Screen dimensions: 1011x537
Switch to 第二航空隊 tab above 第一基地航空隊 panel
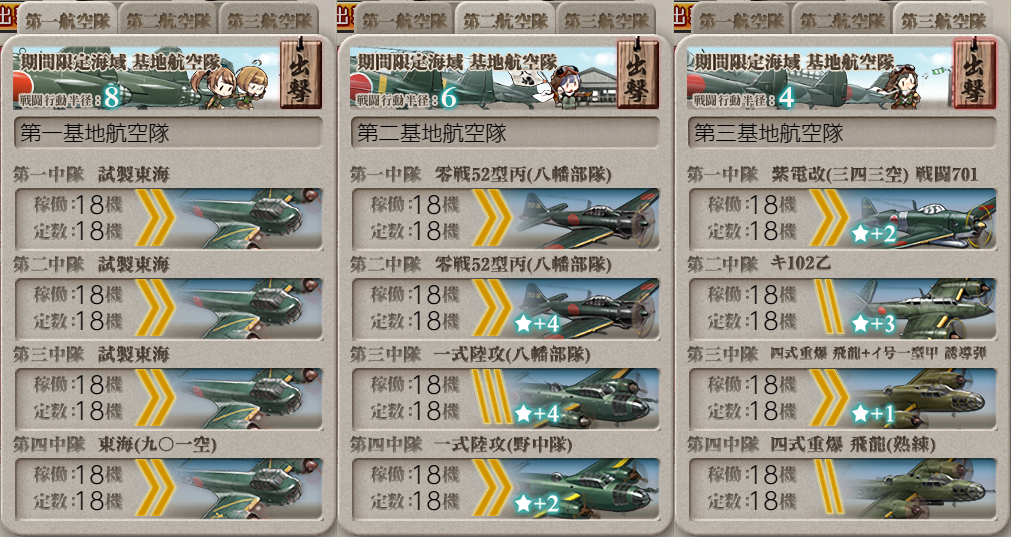coord(168,20)
